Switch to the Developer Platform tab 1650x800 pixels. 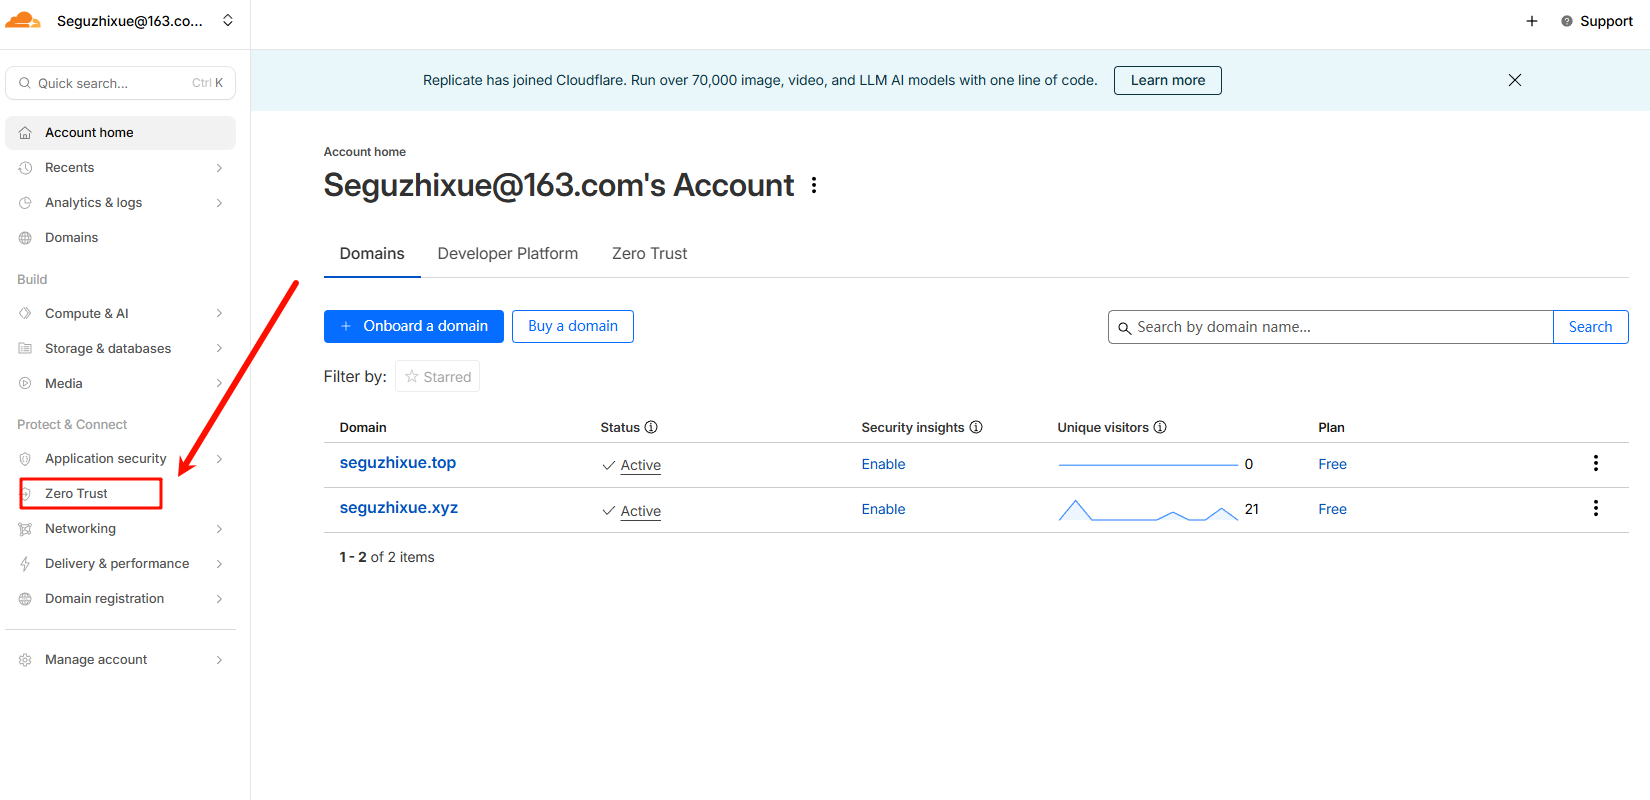click(x=507, y=254)
